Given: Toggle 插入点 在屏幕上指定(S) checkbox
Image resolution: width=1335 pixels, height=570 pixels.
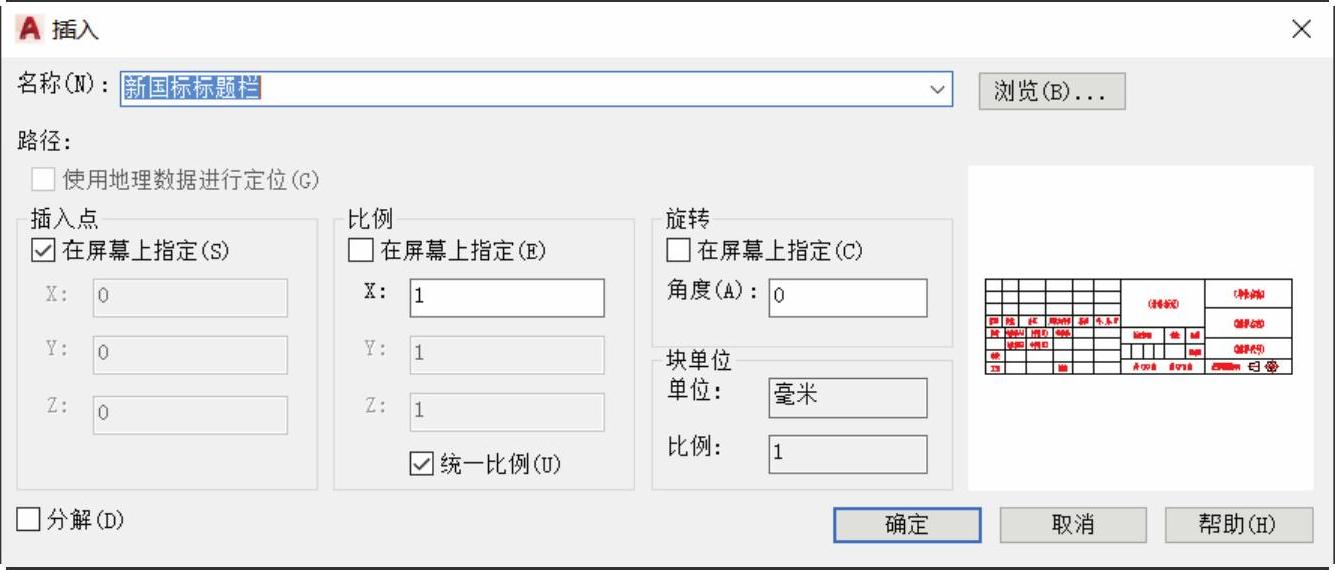Looking at the screenshot, I should (x=43, y=251).
